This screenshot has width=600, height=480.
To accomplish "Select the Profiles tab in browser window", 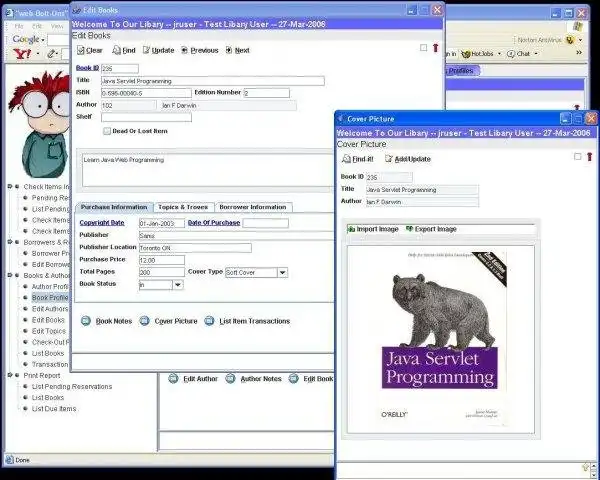I will pos(461,71).
